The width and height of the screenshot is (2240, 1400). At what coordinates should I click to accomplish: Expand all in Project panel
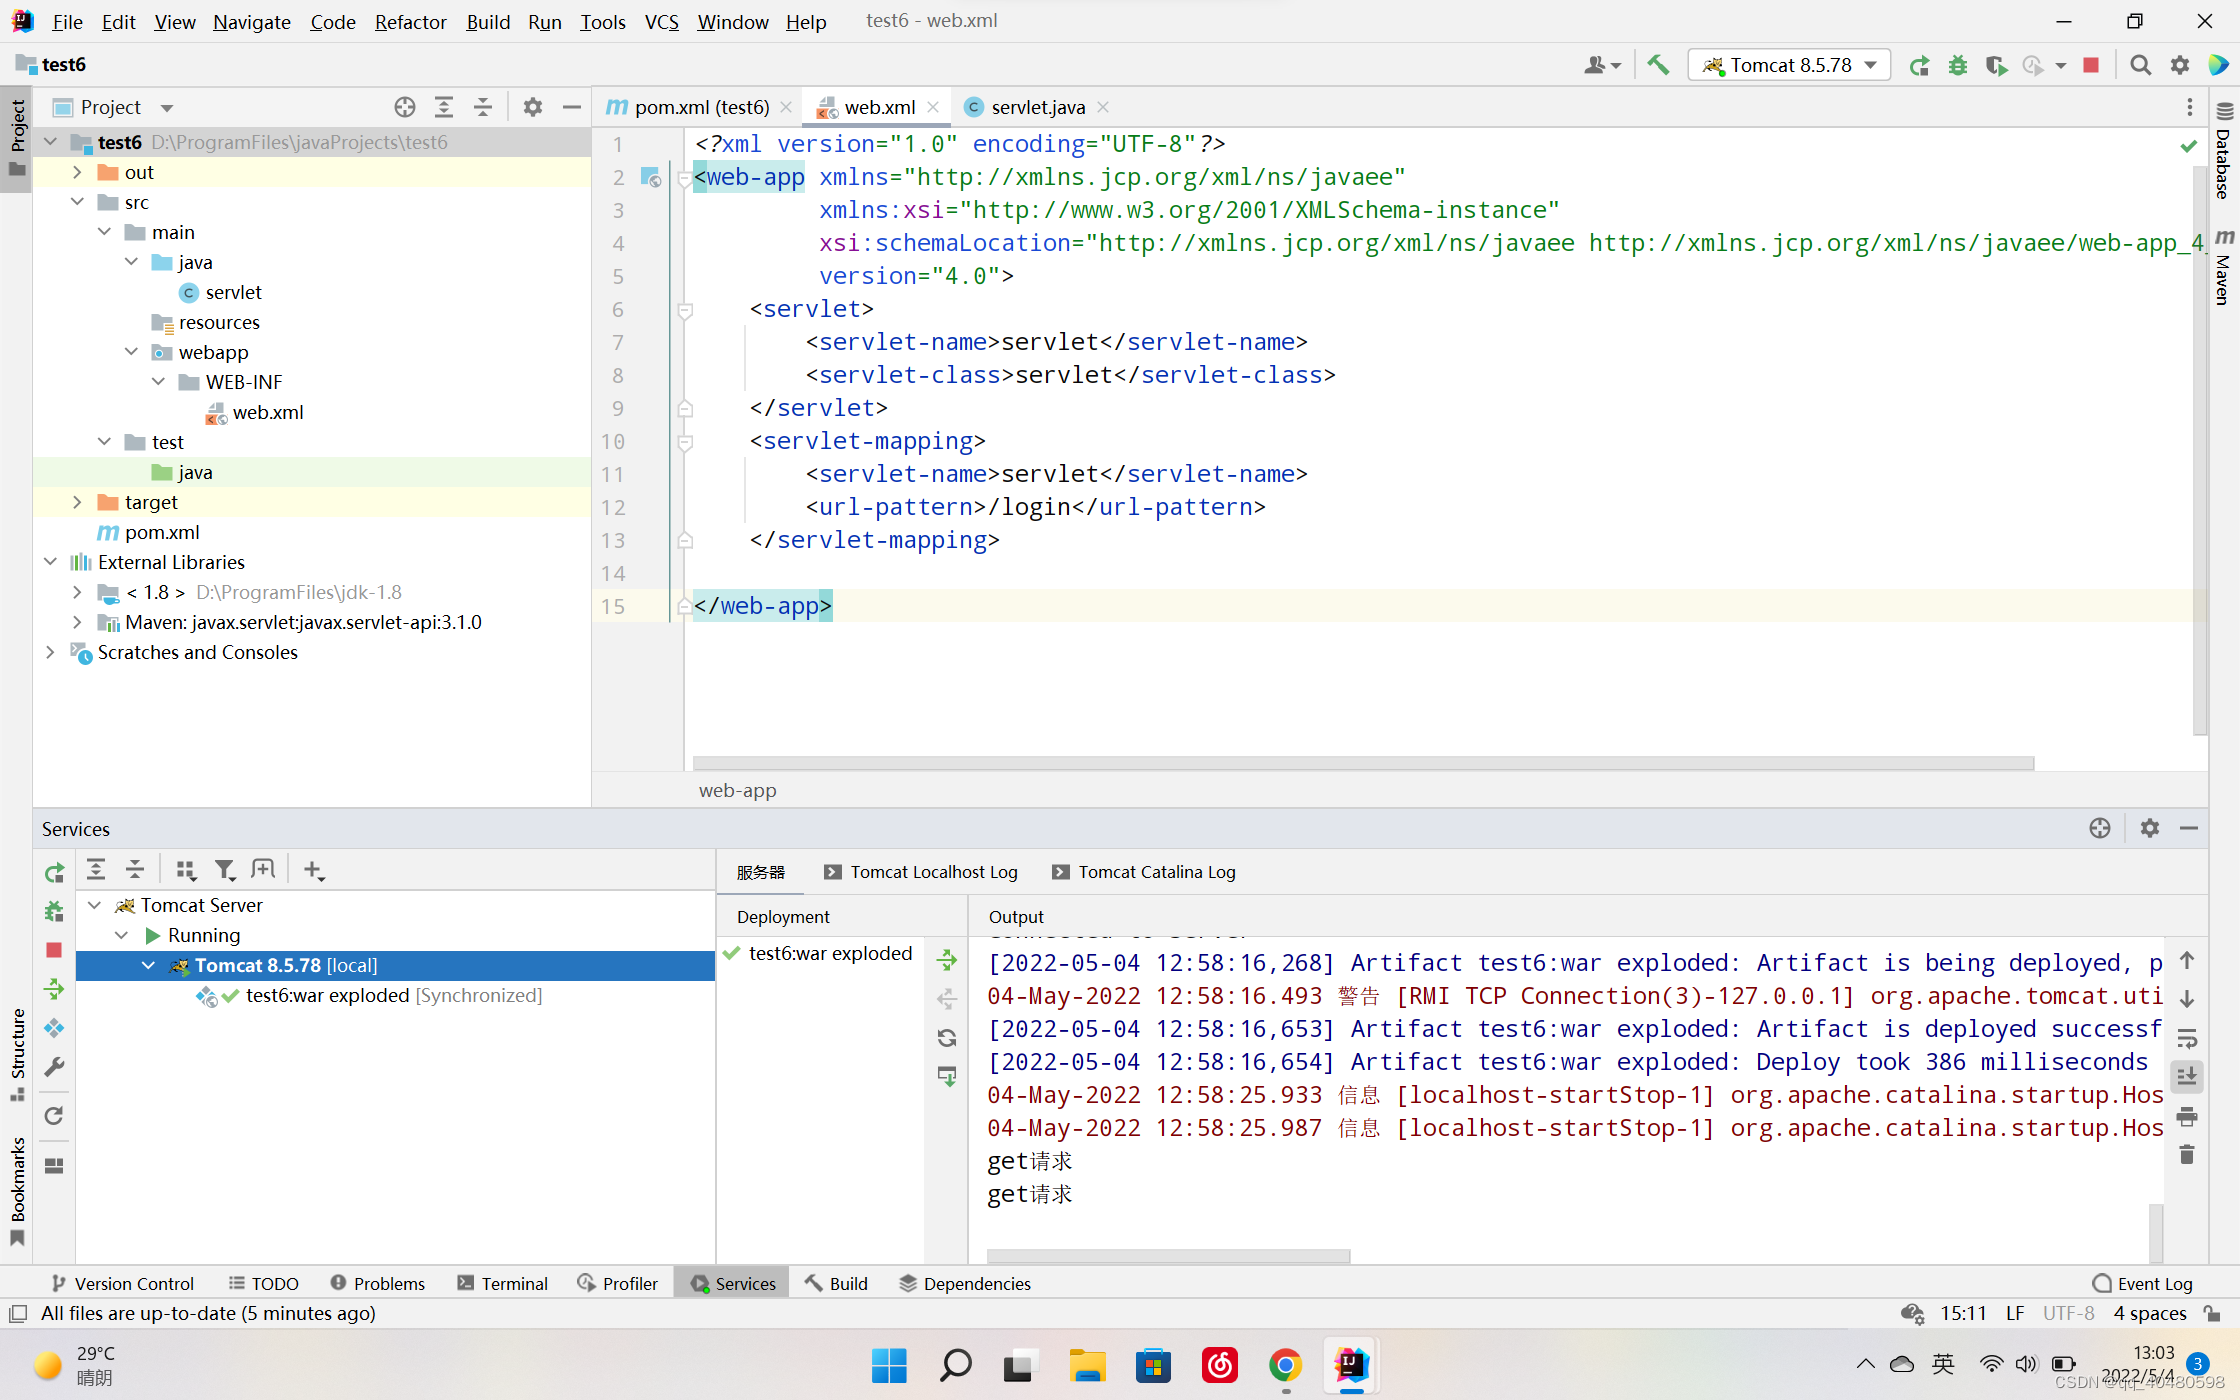coord(444,107)
